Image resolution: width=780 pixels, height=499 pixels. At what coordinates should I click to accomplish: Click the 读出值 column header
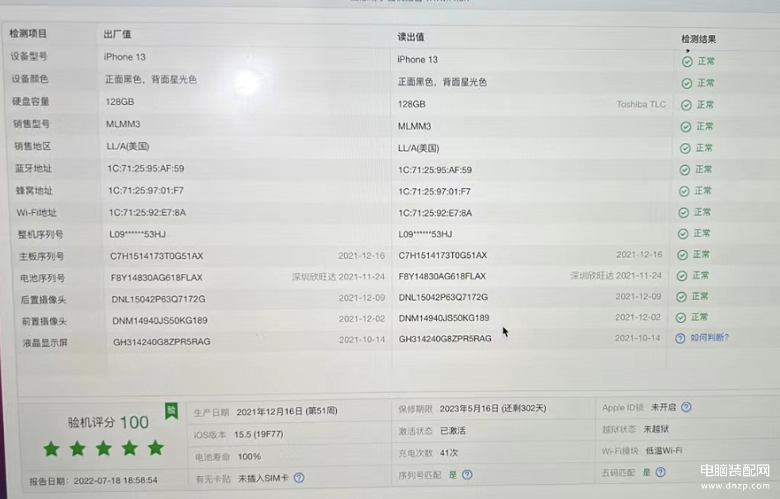click(x=410, y=37)
